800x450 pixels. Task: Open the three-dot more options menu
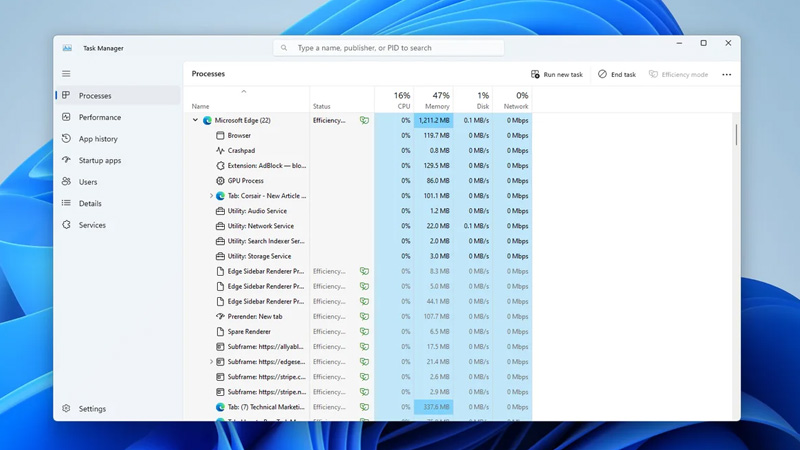727,74
